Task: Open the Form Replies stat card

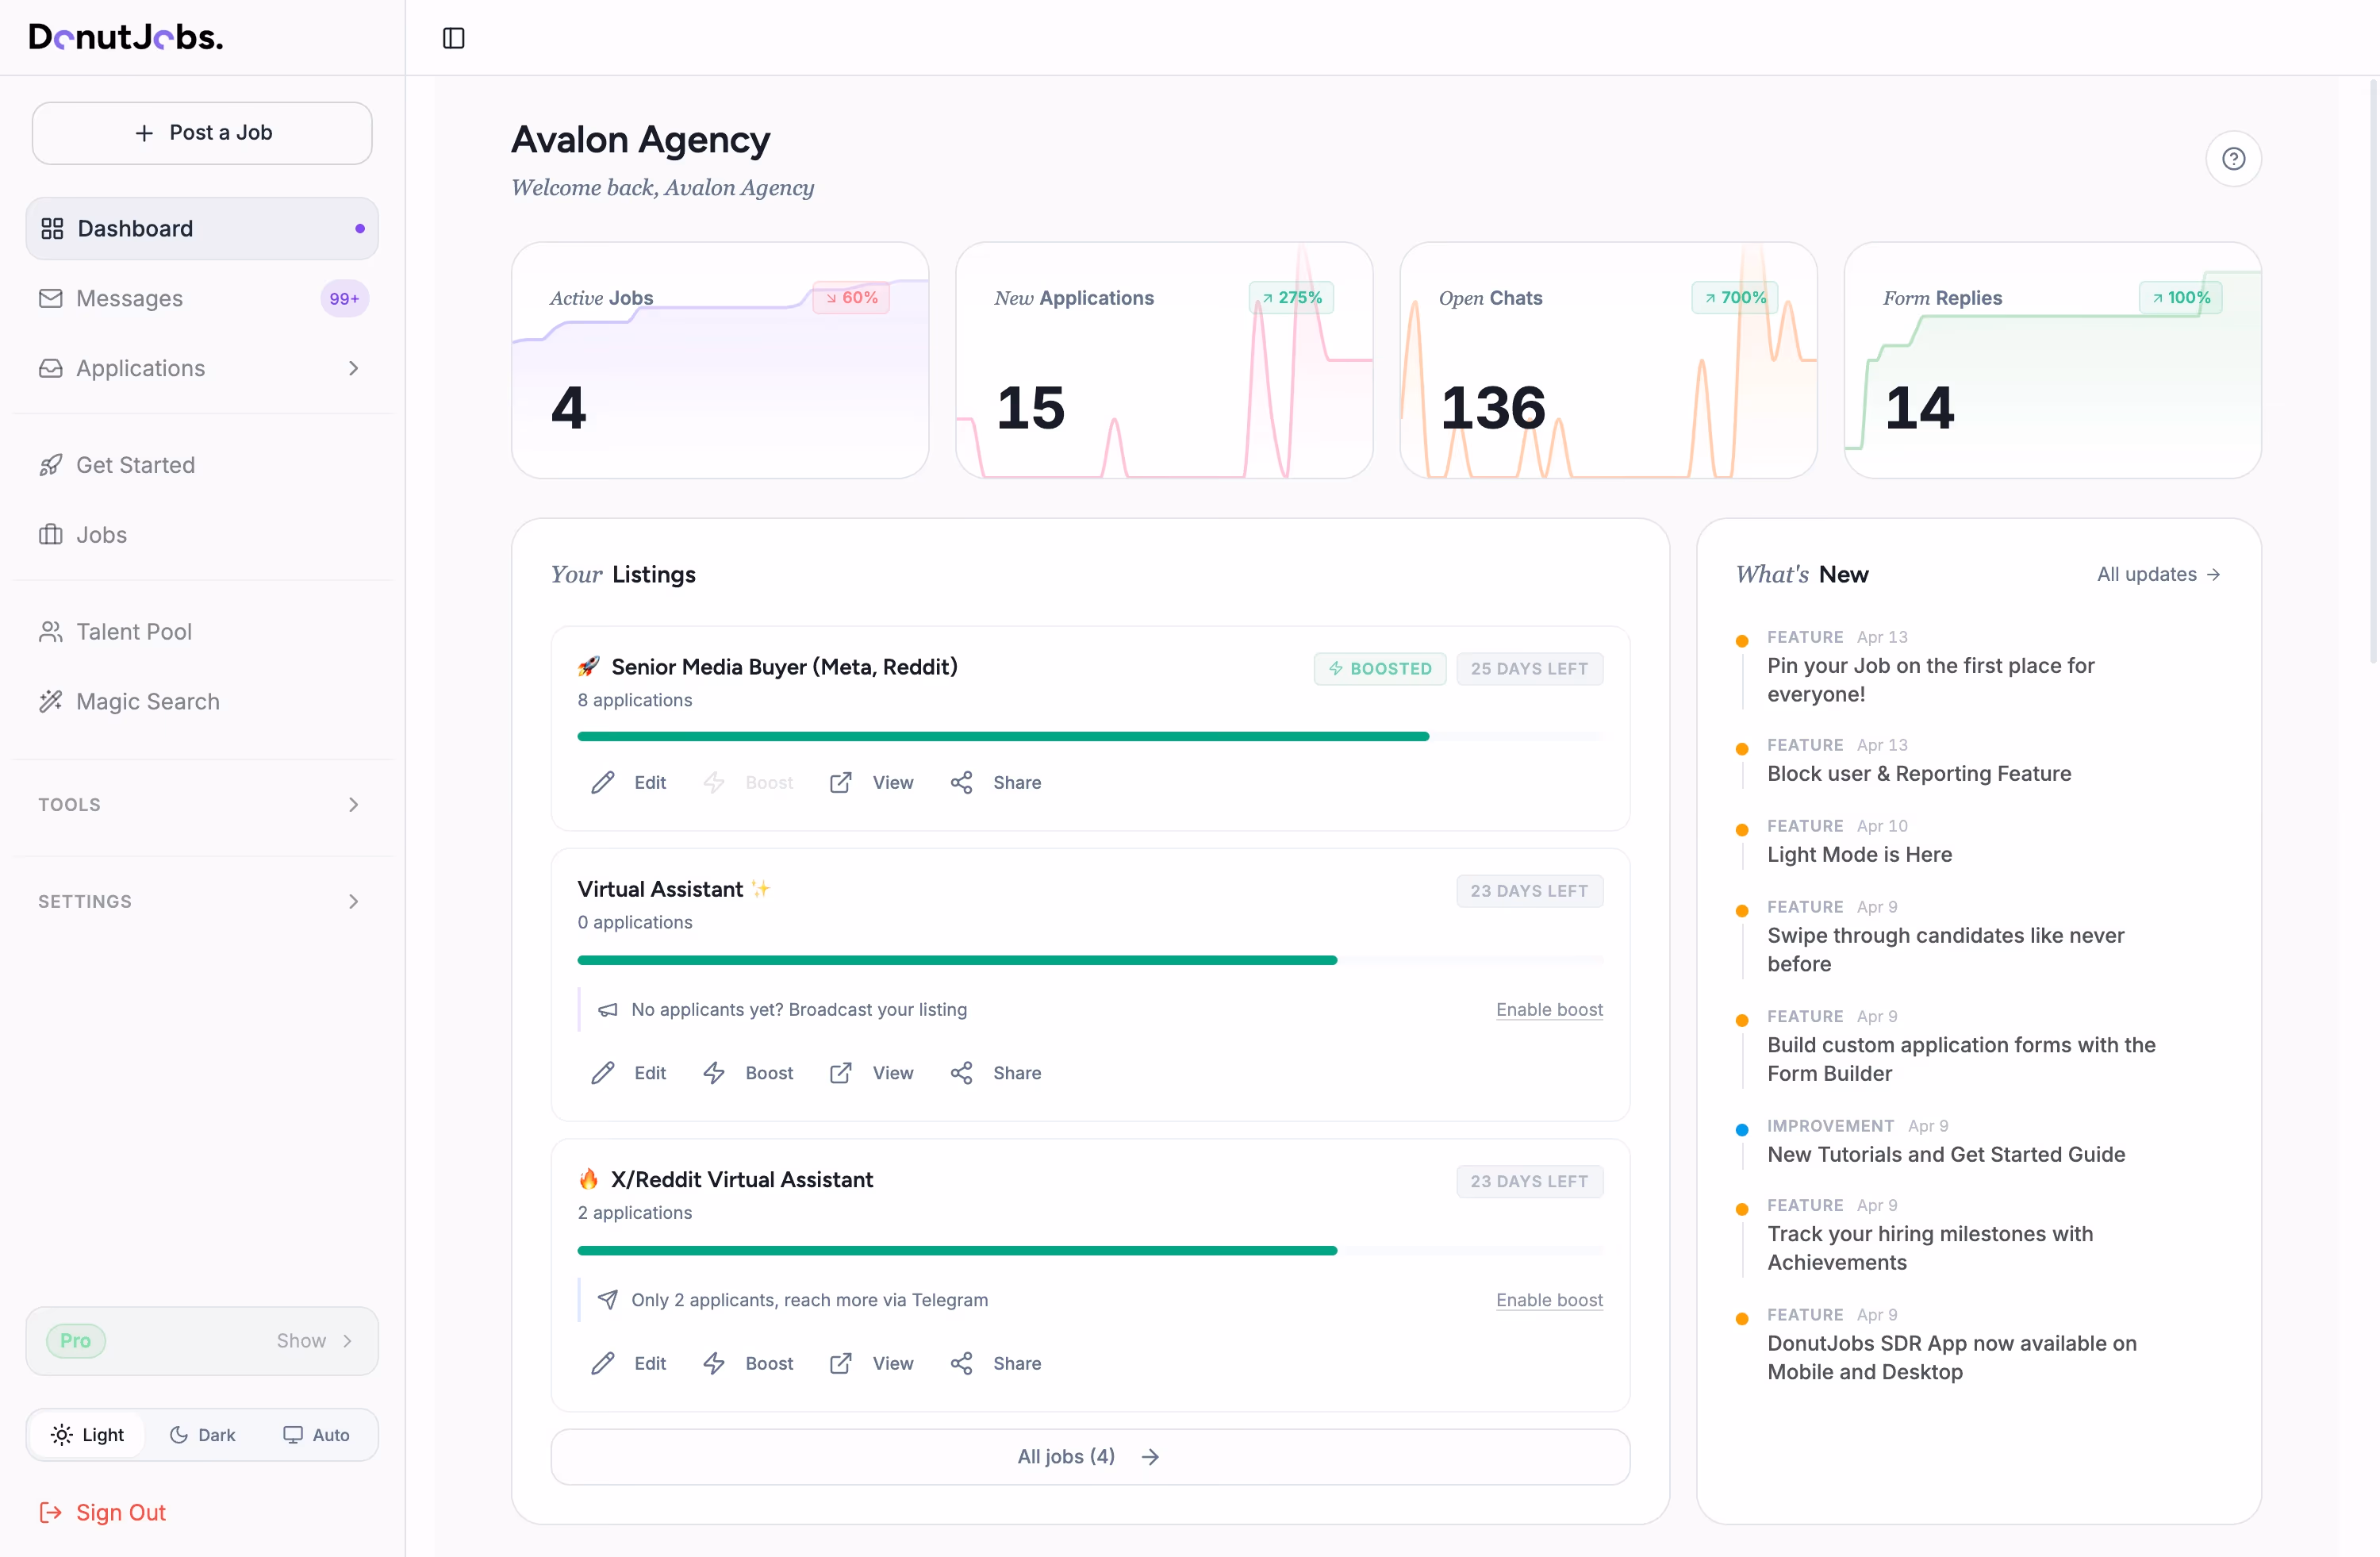Action: coord(2052,360)
